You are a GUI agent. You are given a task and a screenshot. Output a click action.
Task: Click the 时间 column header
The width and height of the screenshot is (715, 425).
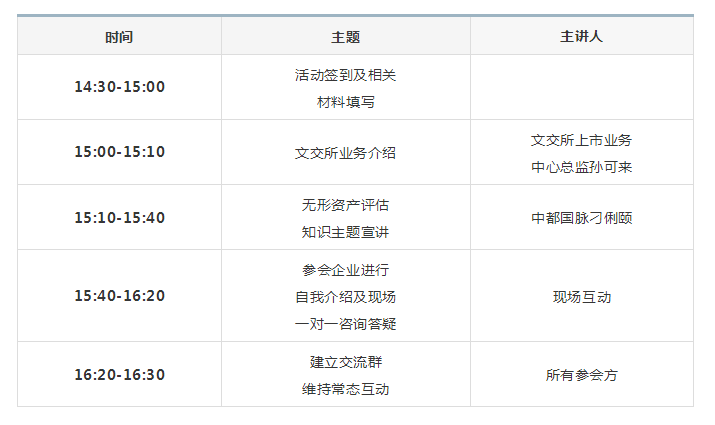point(119,36)
